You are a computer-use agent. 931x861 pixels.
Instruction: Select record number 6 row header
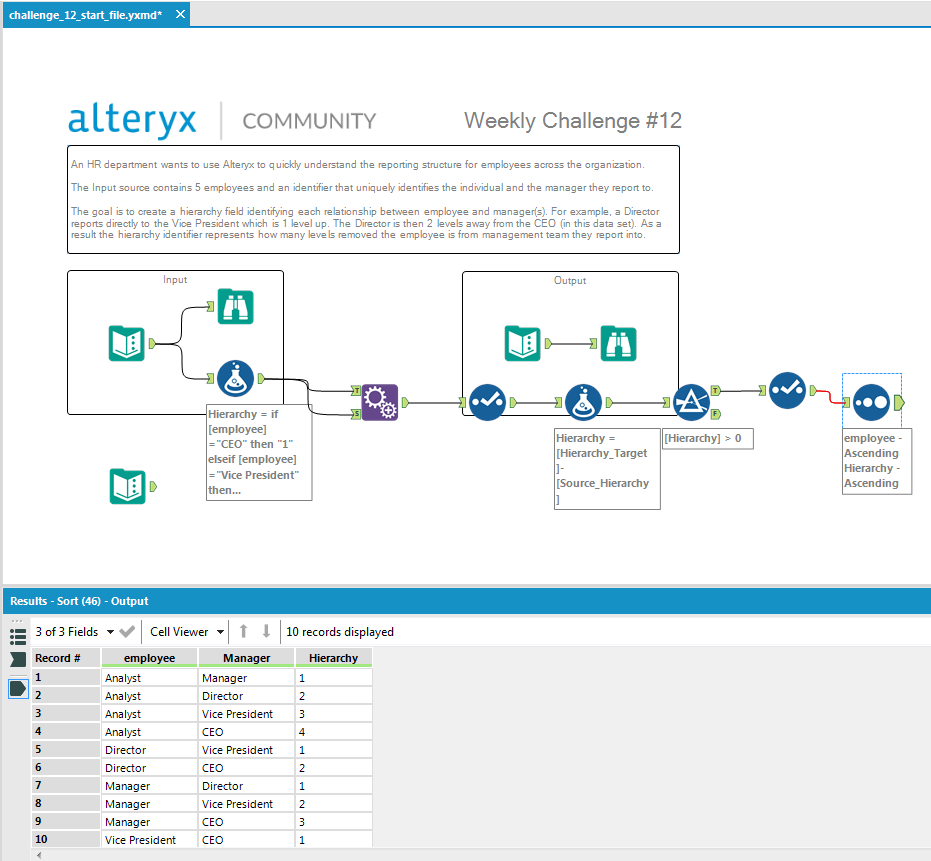[65, 768]
